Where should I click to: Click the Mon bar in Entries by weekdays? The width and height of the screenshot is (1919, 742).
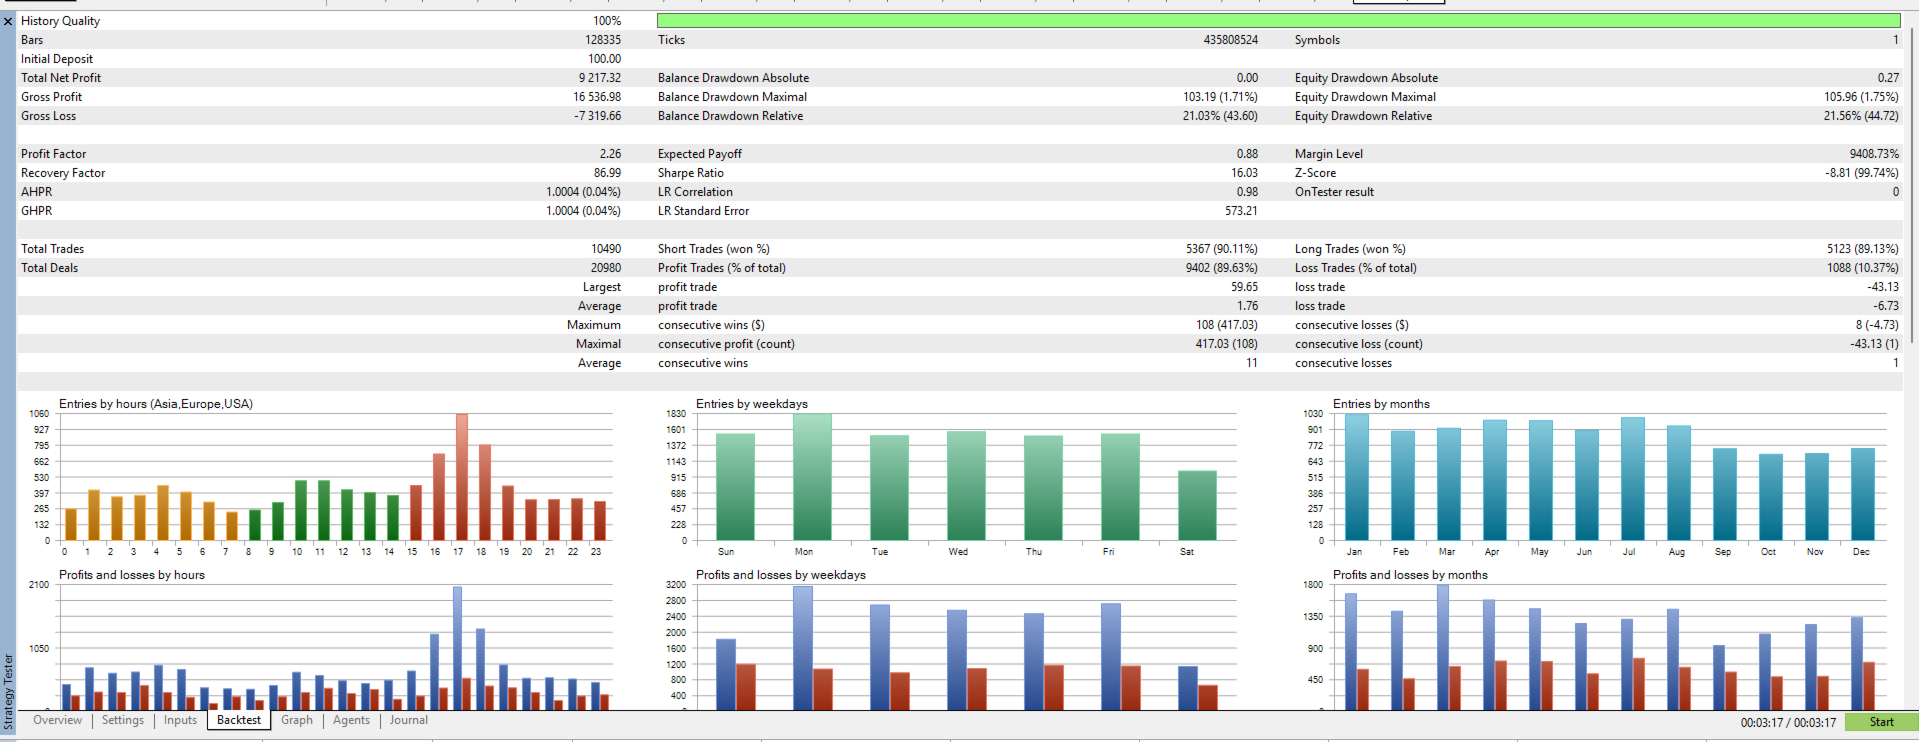pos(811,477)
